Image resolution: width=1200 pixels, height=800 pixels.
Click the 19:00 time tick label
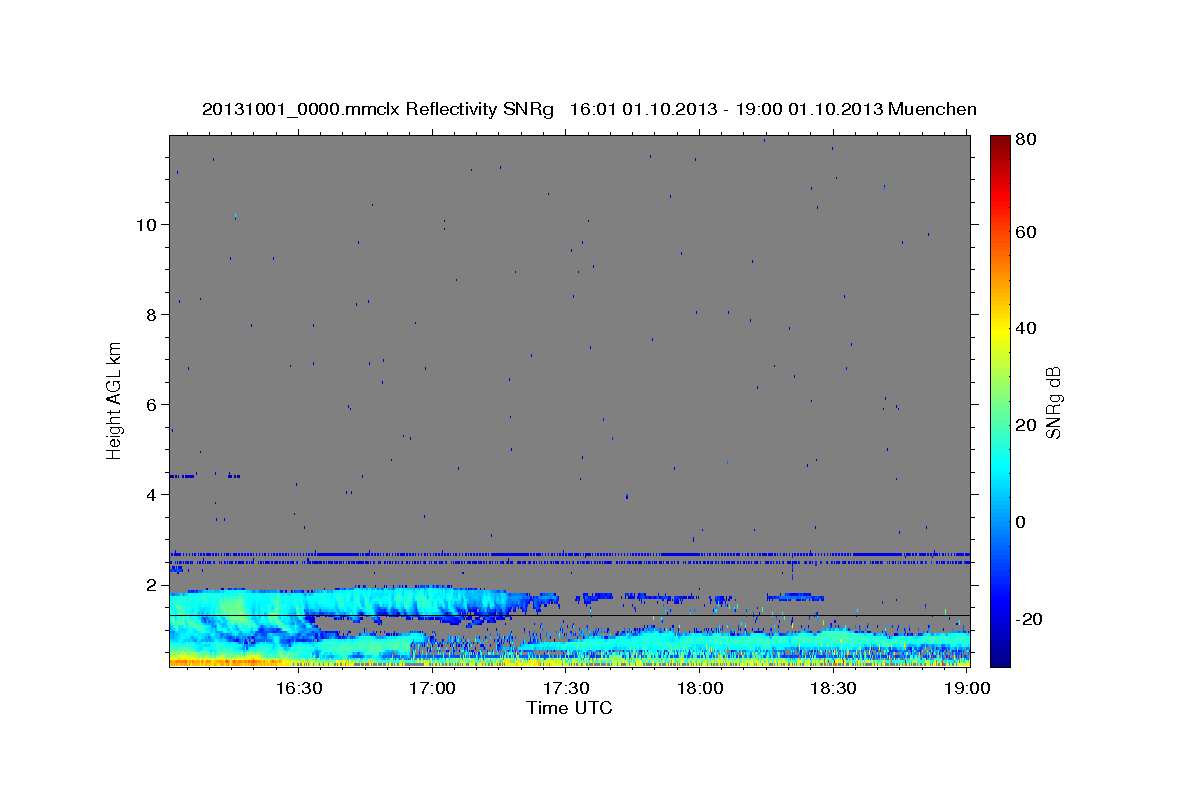coord(967,689)
